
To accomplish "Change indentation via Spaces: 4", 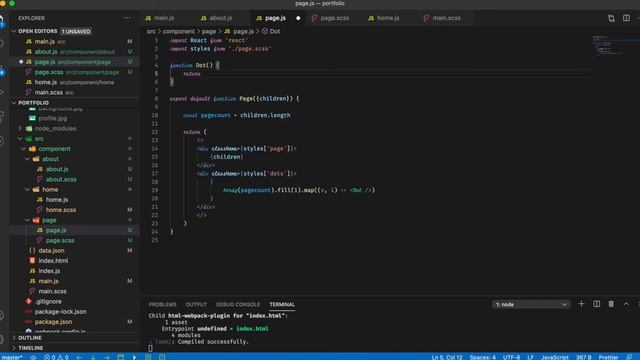I will [482, 357].
